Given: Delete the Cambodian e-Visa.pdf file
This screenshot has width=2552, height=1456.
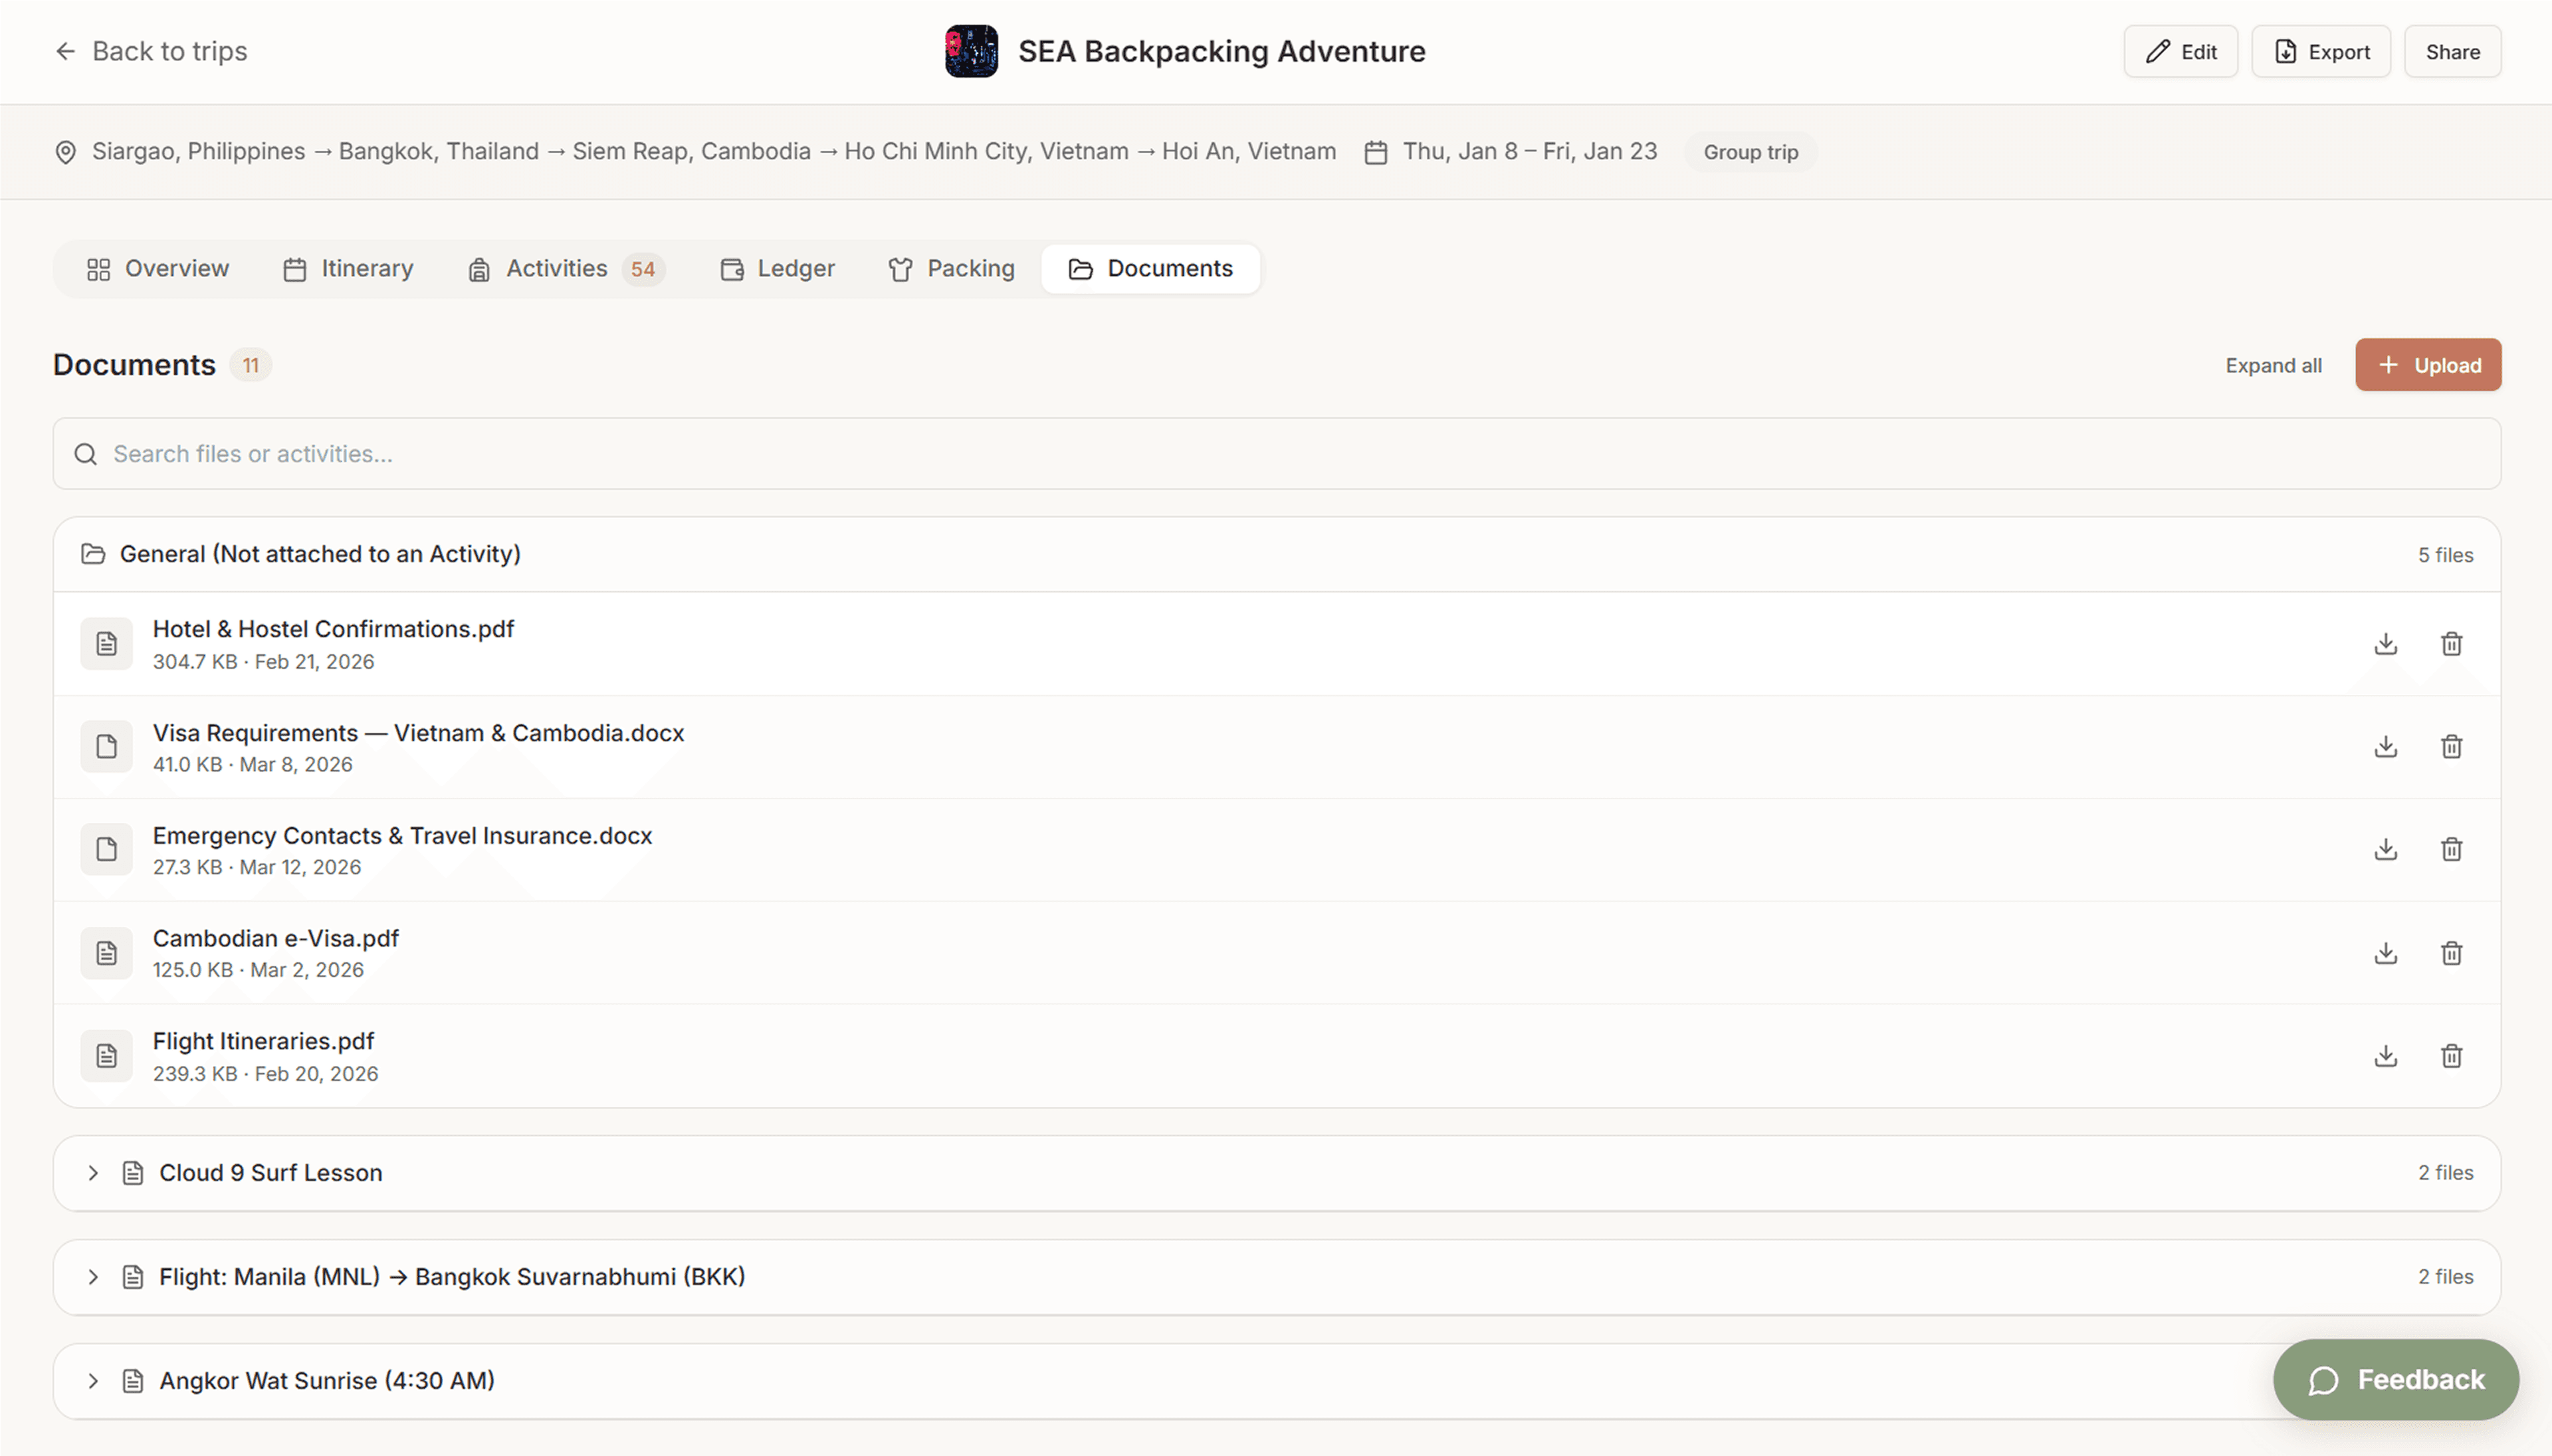Looking at the screenshot, I should click(2451, 953).
